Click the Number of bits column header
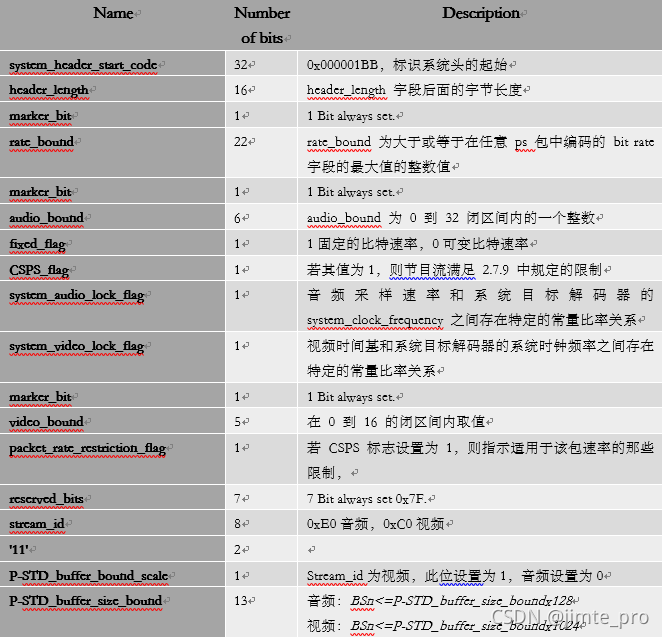Viewport: 664px width, 638px height. pyautogui.click(x=262, y=25)
